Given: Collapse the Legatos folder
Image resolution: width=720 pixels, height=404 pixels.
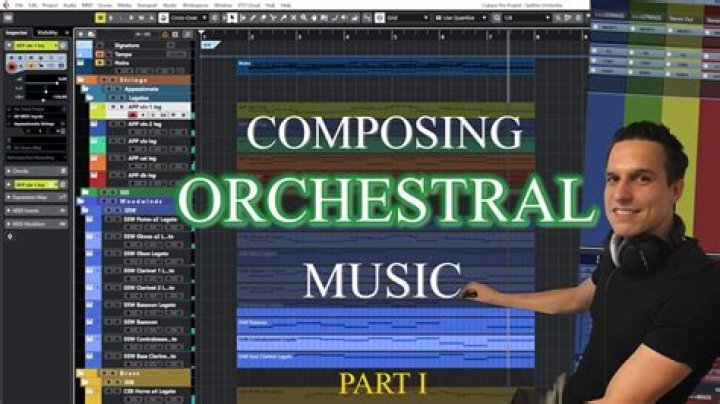Looking at the screenshot, I should point(90,98).
